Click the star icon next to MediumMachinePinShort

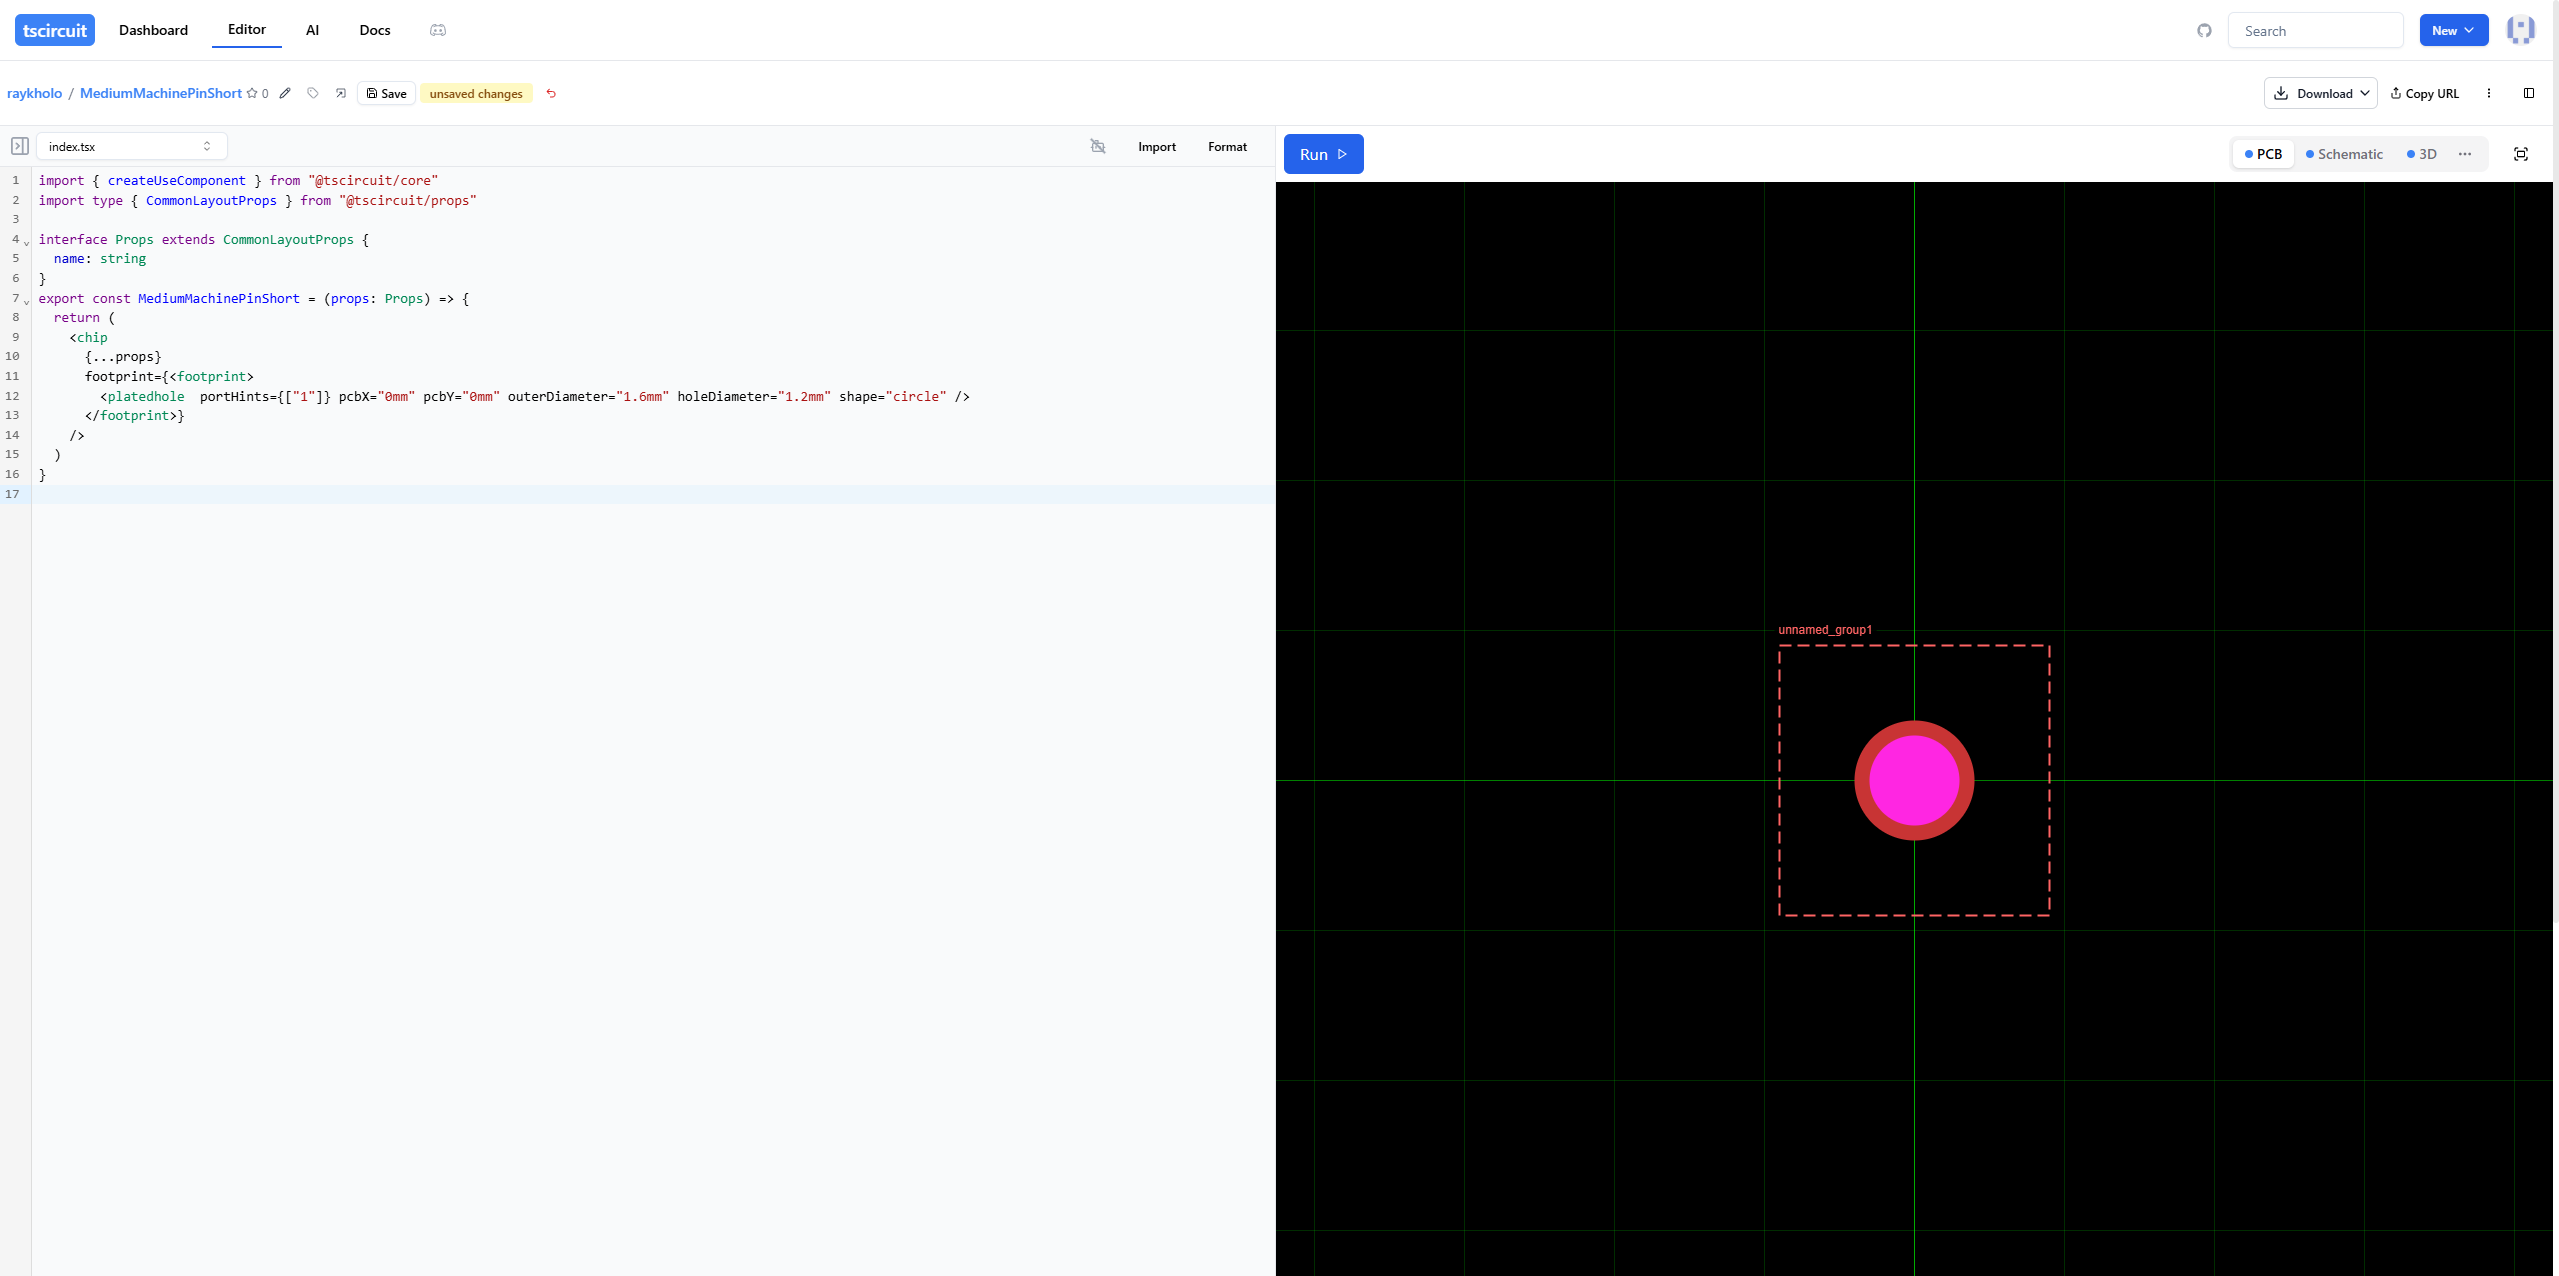pyautogui.click(x=252, y=93)
